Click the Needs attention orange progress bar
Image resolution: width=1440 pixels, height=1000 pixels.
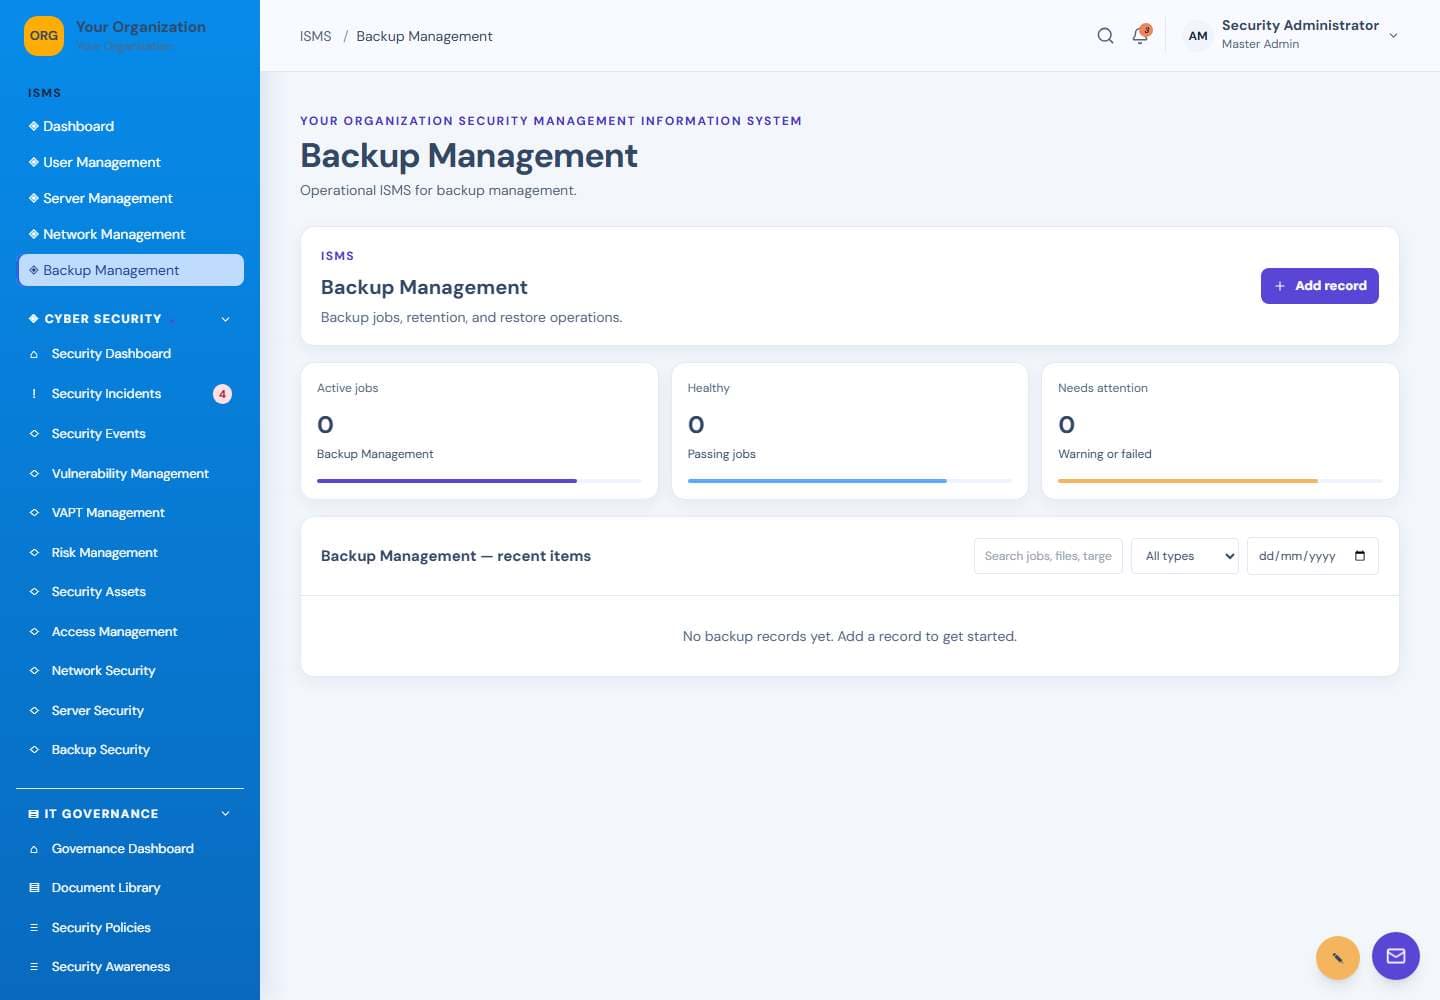point(1188,481)
